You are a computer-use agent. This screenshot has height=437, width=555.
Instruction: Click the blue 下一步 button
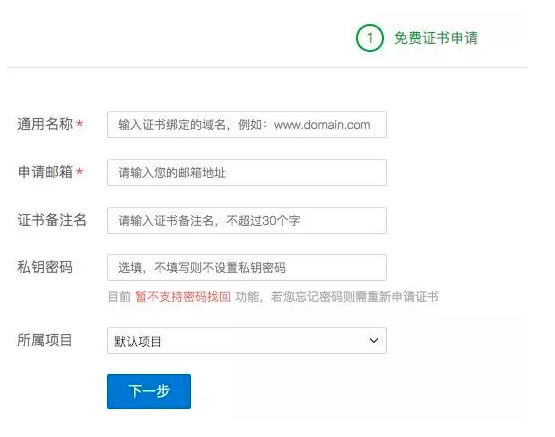[x=149, y=391]
